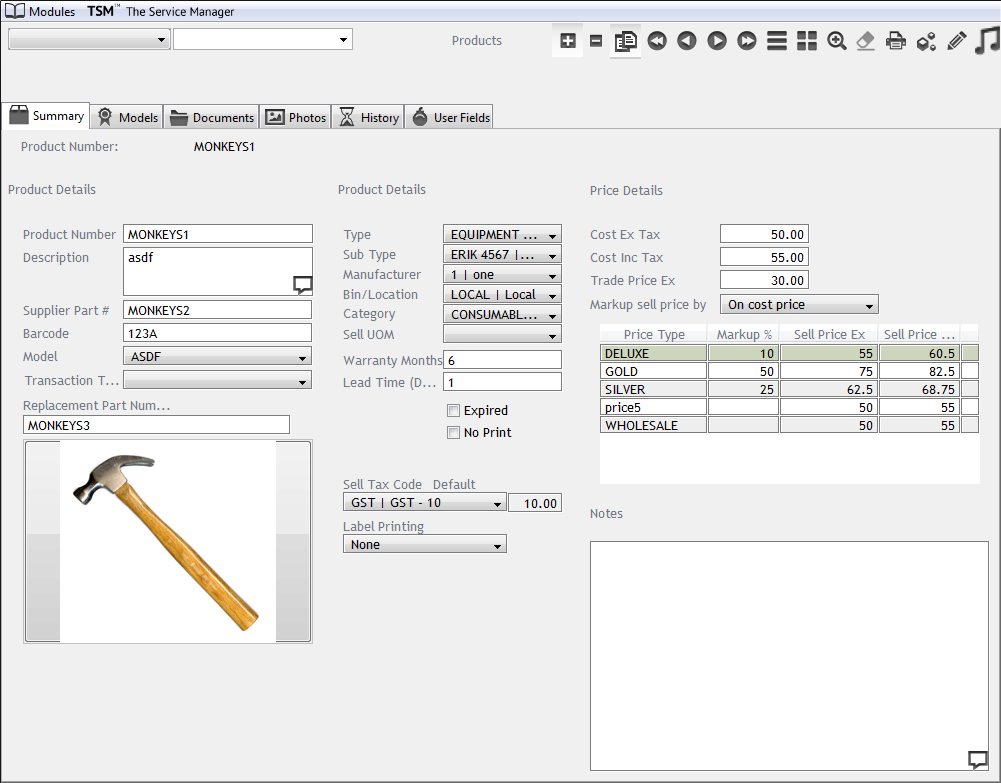
Task: Open the History tab
Action: [368, 117]
